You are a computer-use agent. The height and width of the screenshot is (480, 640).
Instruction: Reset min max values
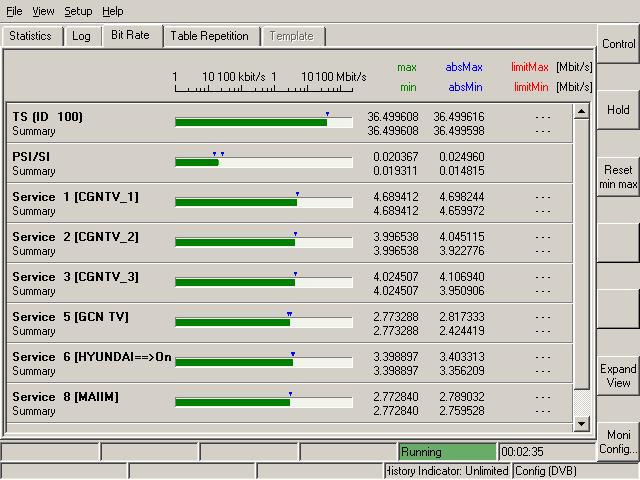[618, 177]
